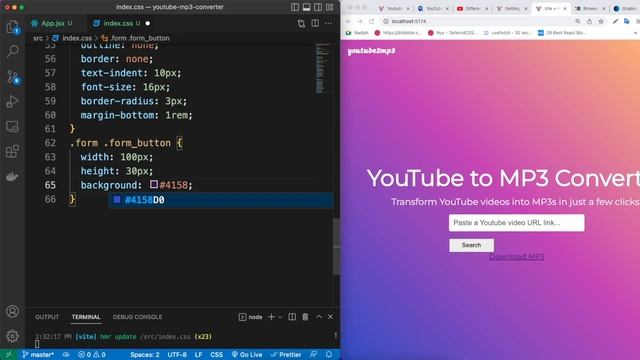Viewport: 640px width, 360px height.
Task: Click the browser Back arrow
Action: coord(348,21)
